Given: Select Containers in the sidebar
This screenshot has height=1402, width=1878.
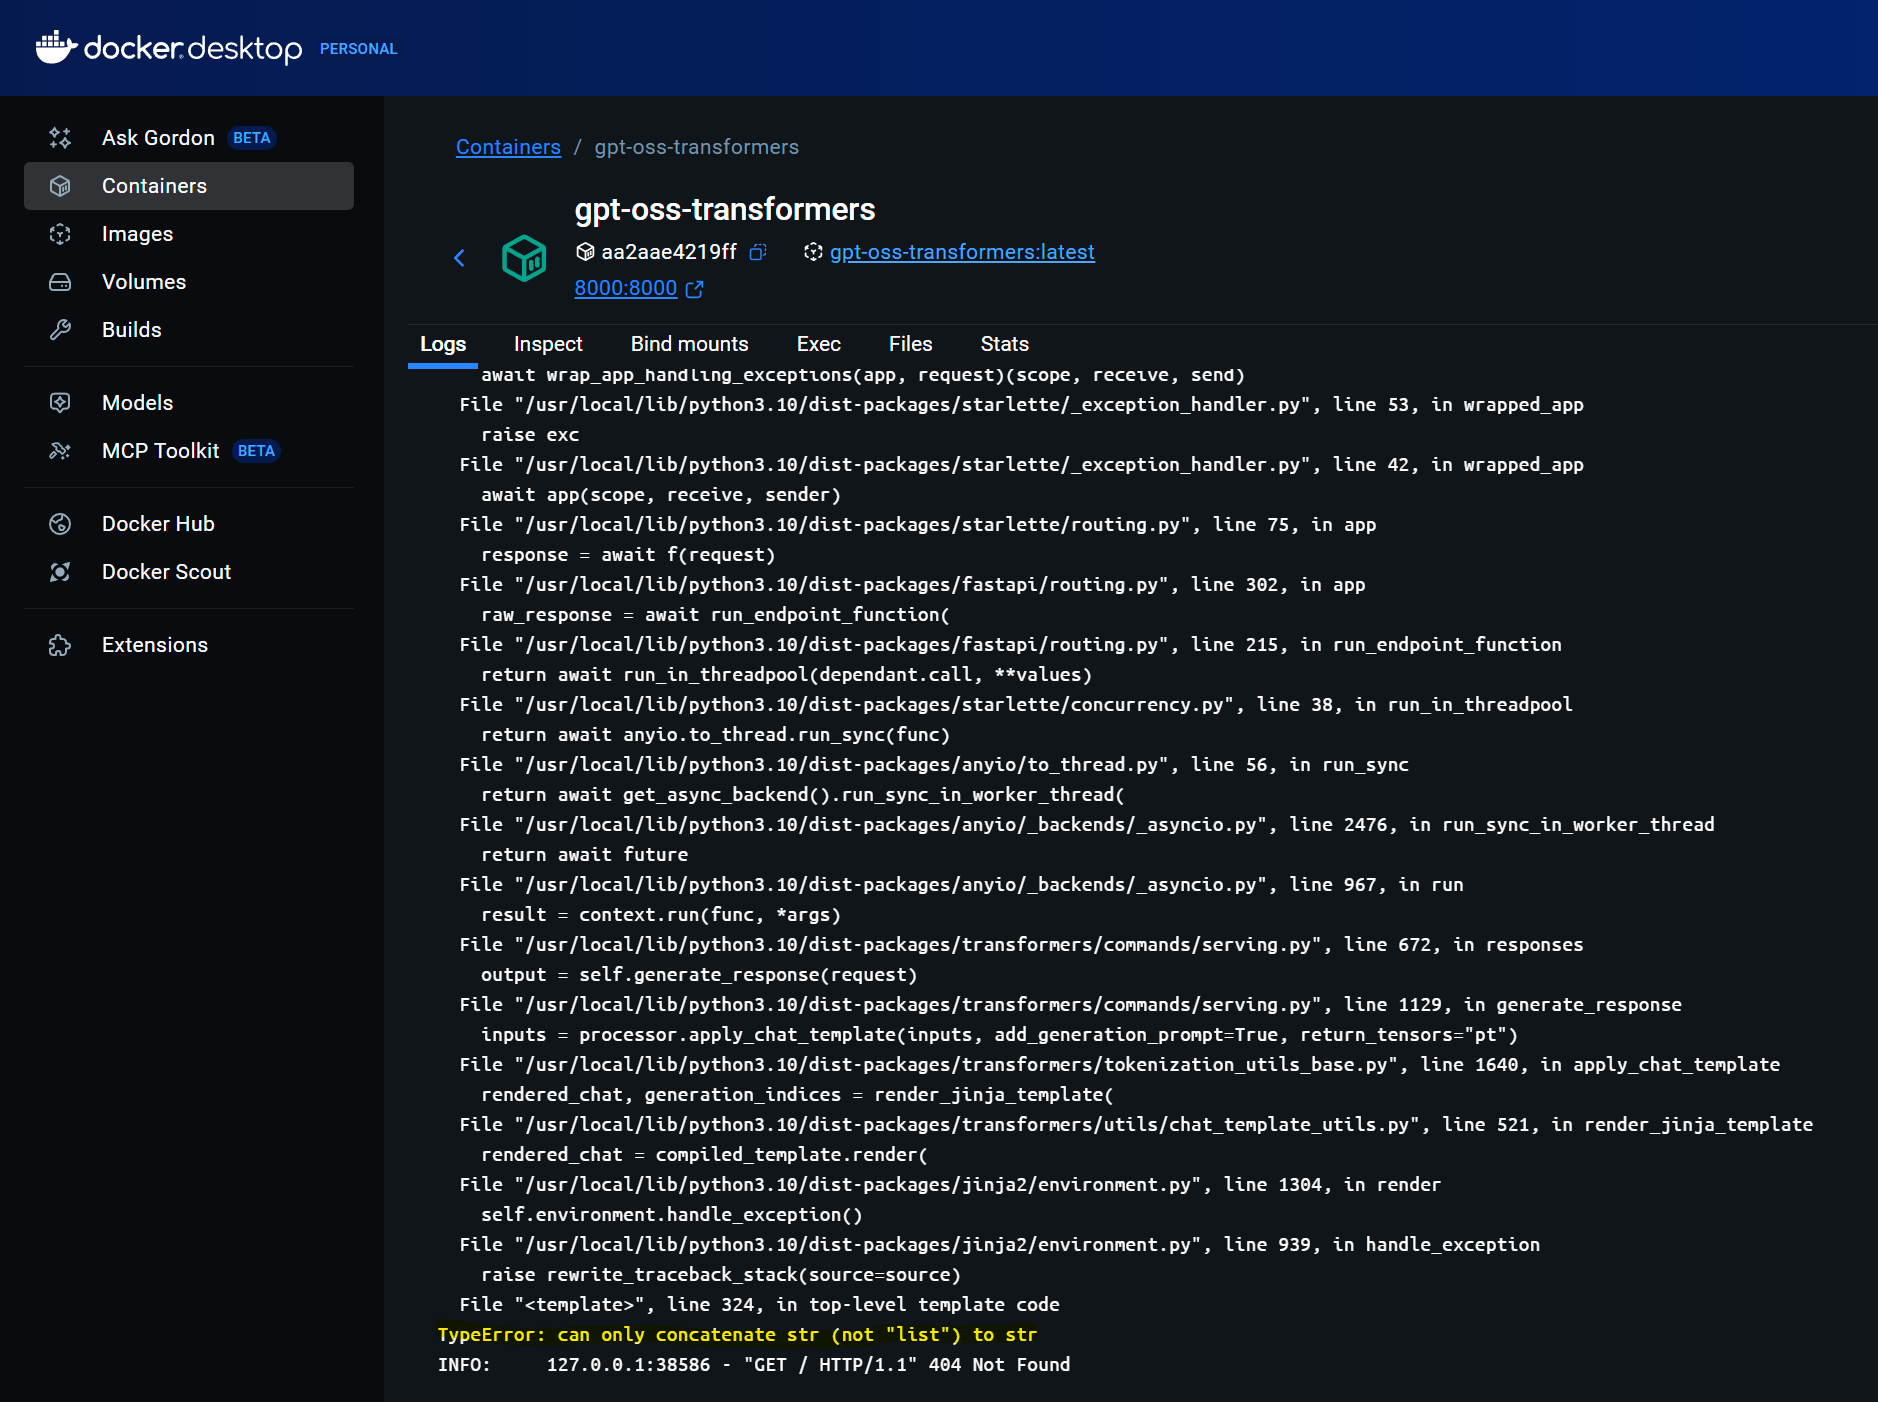Looking at the screenshot, I should pyautogui.click(x=189, y=186).
